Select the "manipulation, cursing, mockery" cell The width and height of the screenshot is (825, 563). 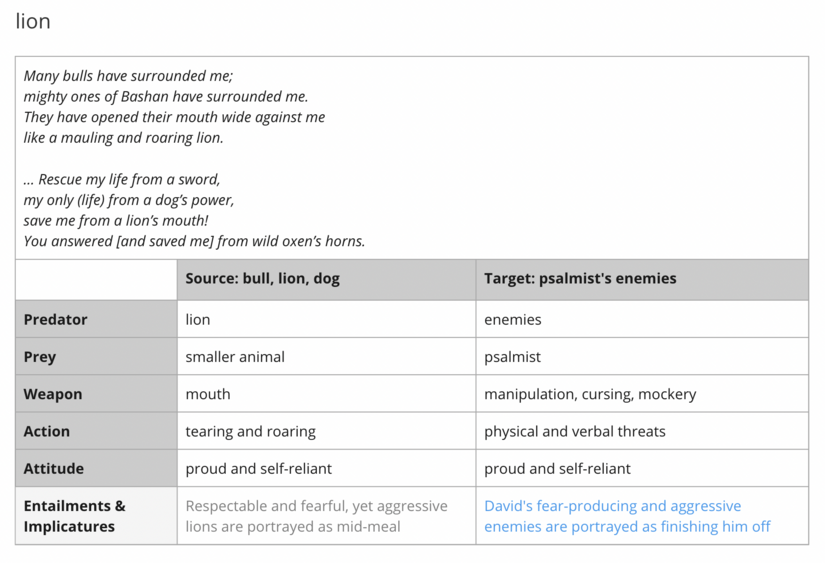click(590, 394)
